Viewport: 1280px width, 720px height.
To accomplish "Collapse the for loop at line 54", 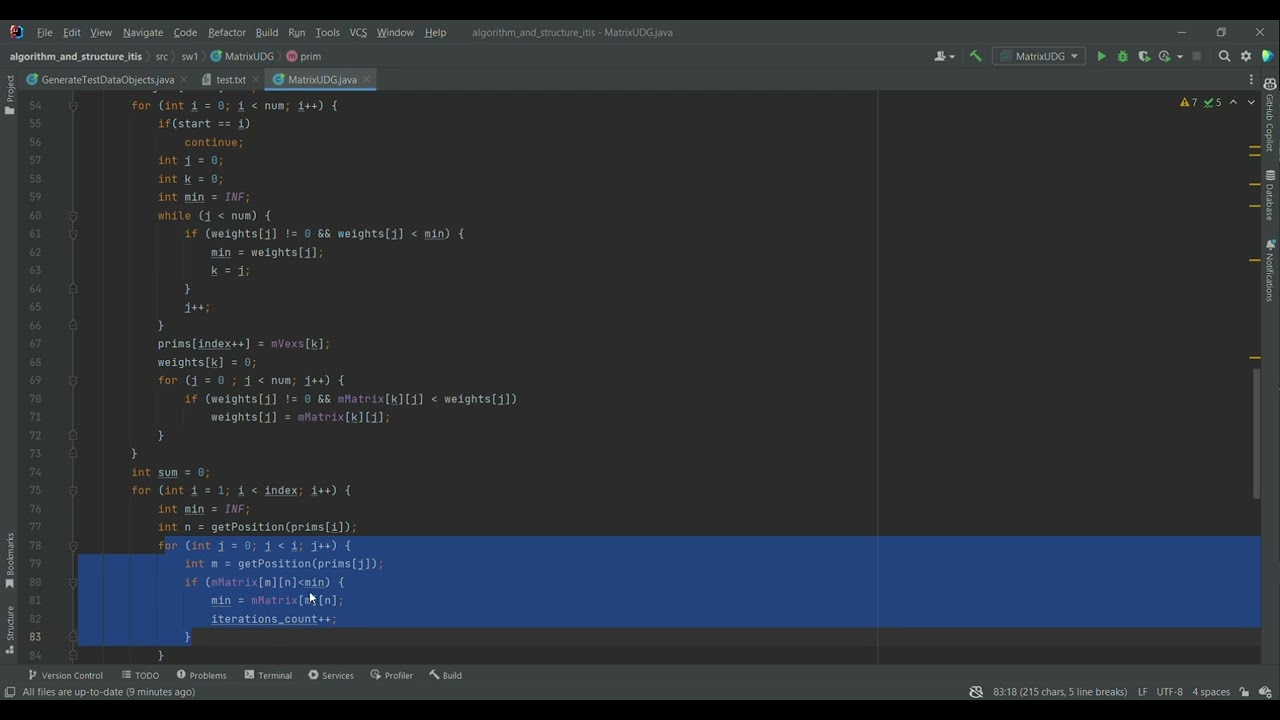I will click(x=73, y=106).
